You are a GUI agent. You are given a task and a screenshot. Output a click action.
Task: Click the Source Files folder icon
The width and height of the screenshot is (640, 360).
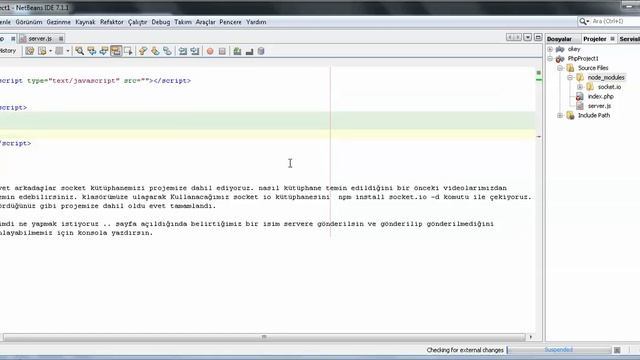pos(570,68)
